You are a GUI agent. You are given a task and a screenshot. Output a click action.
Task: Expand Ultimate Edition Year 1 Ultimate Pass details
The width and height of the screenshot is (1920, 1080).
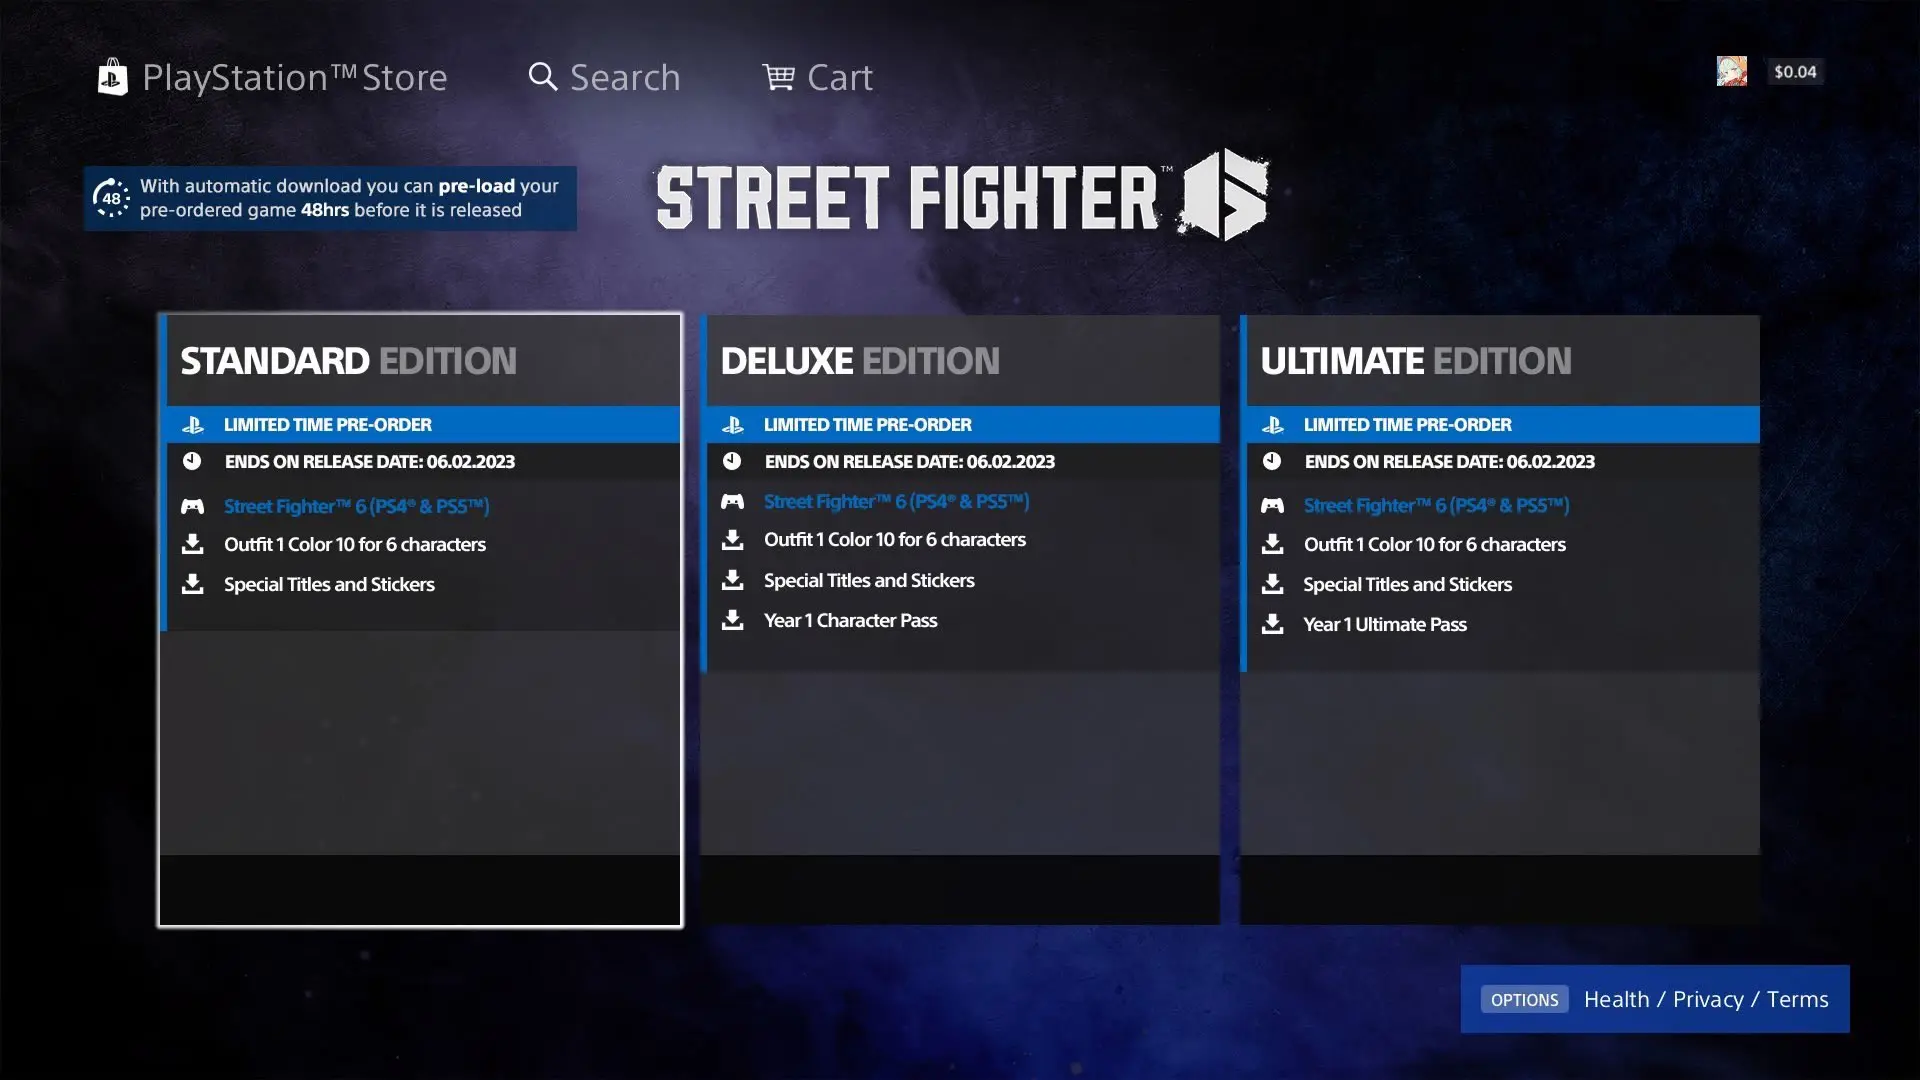[x=1385, y=622]
